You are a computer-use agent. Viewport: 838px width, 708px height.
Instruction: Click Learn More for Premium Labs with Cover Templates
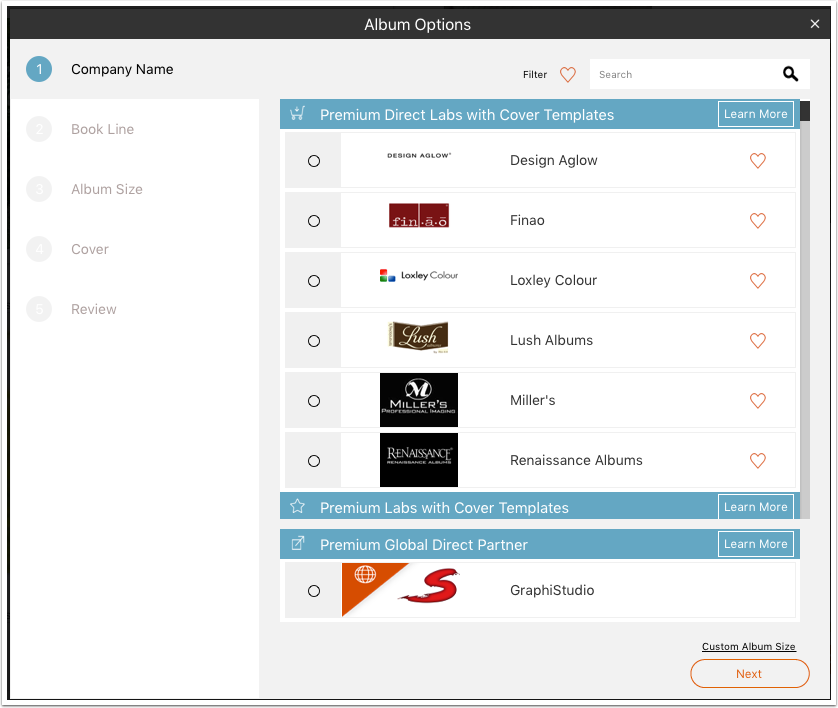756,507
